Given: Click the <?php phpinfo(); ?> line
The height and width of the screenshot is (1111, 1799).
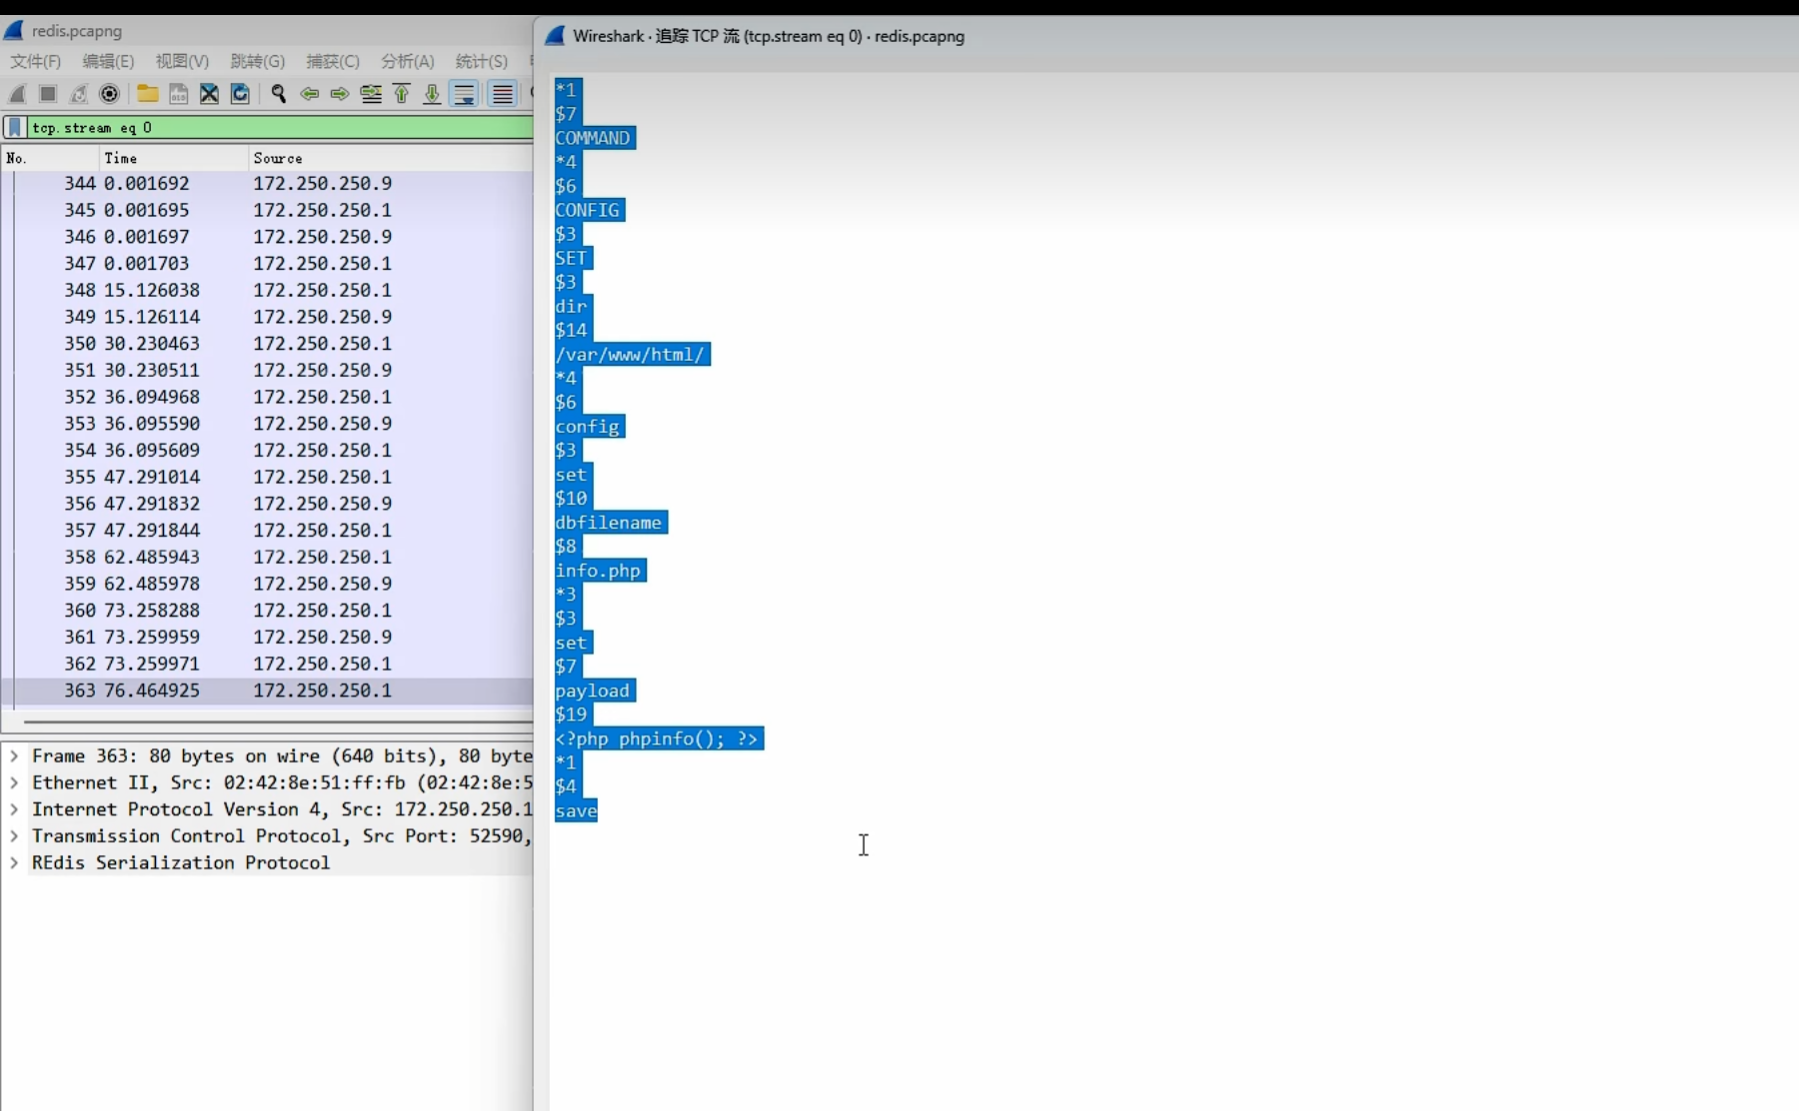Looking at the screenshot, I should click(657, 739).
